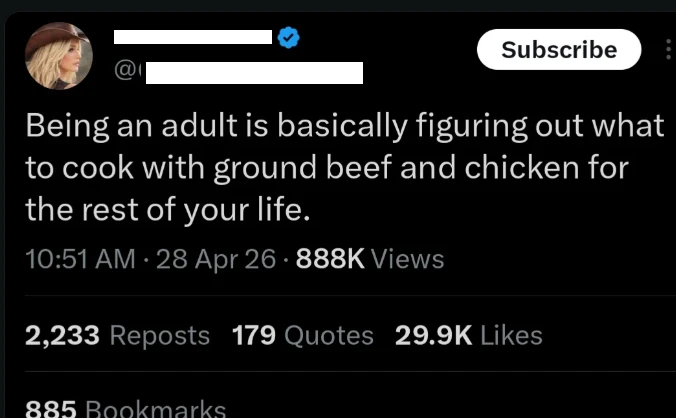This screenshot has width=676, height=418.
Task: Open the Reposts list
Action: 159,335
